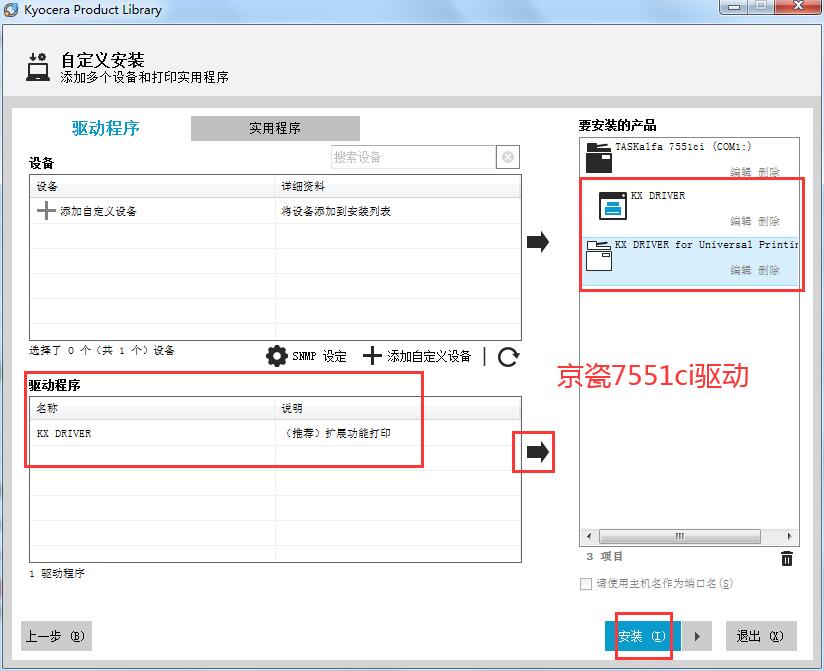Click the horizontal scrollbar in product list

681,537
